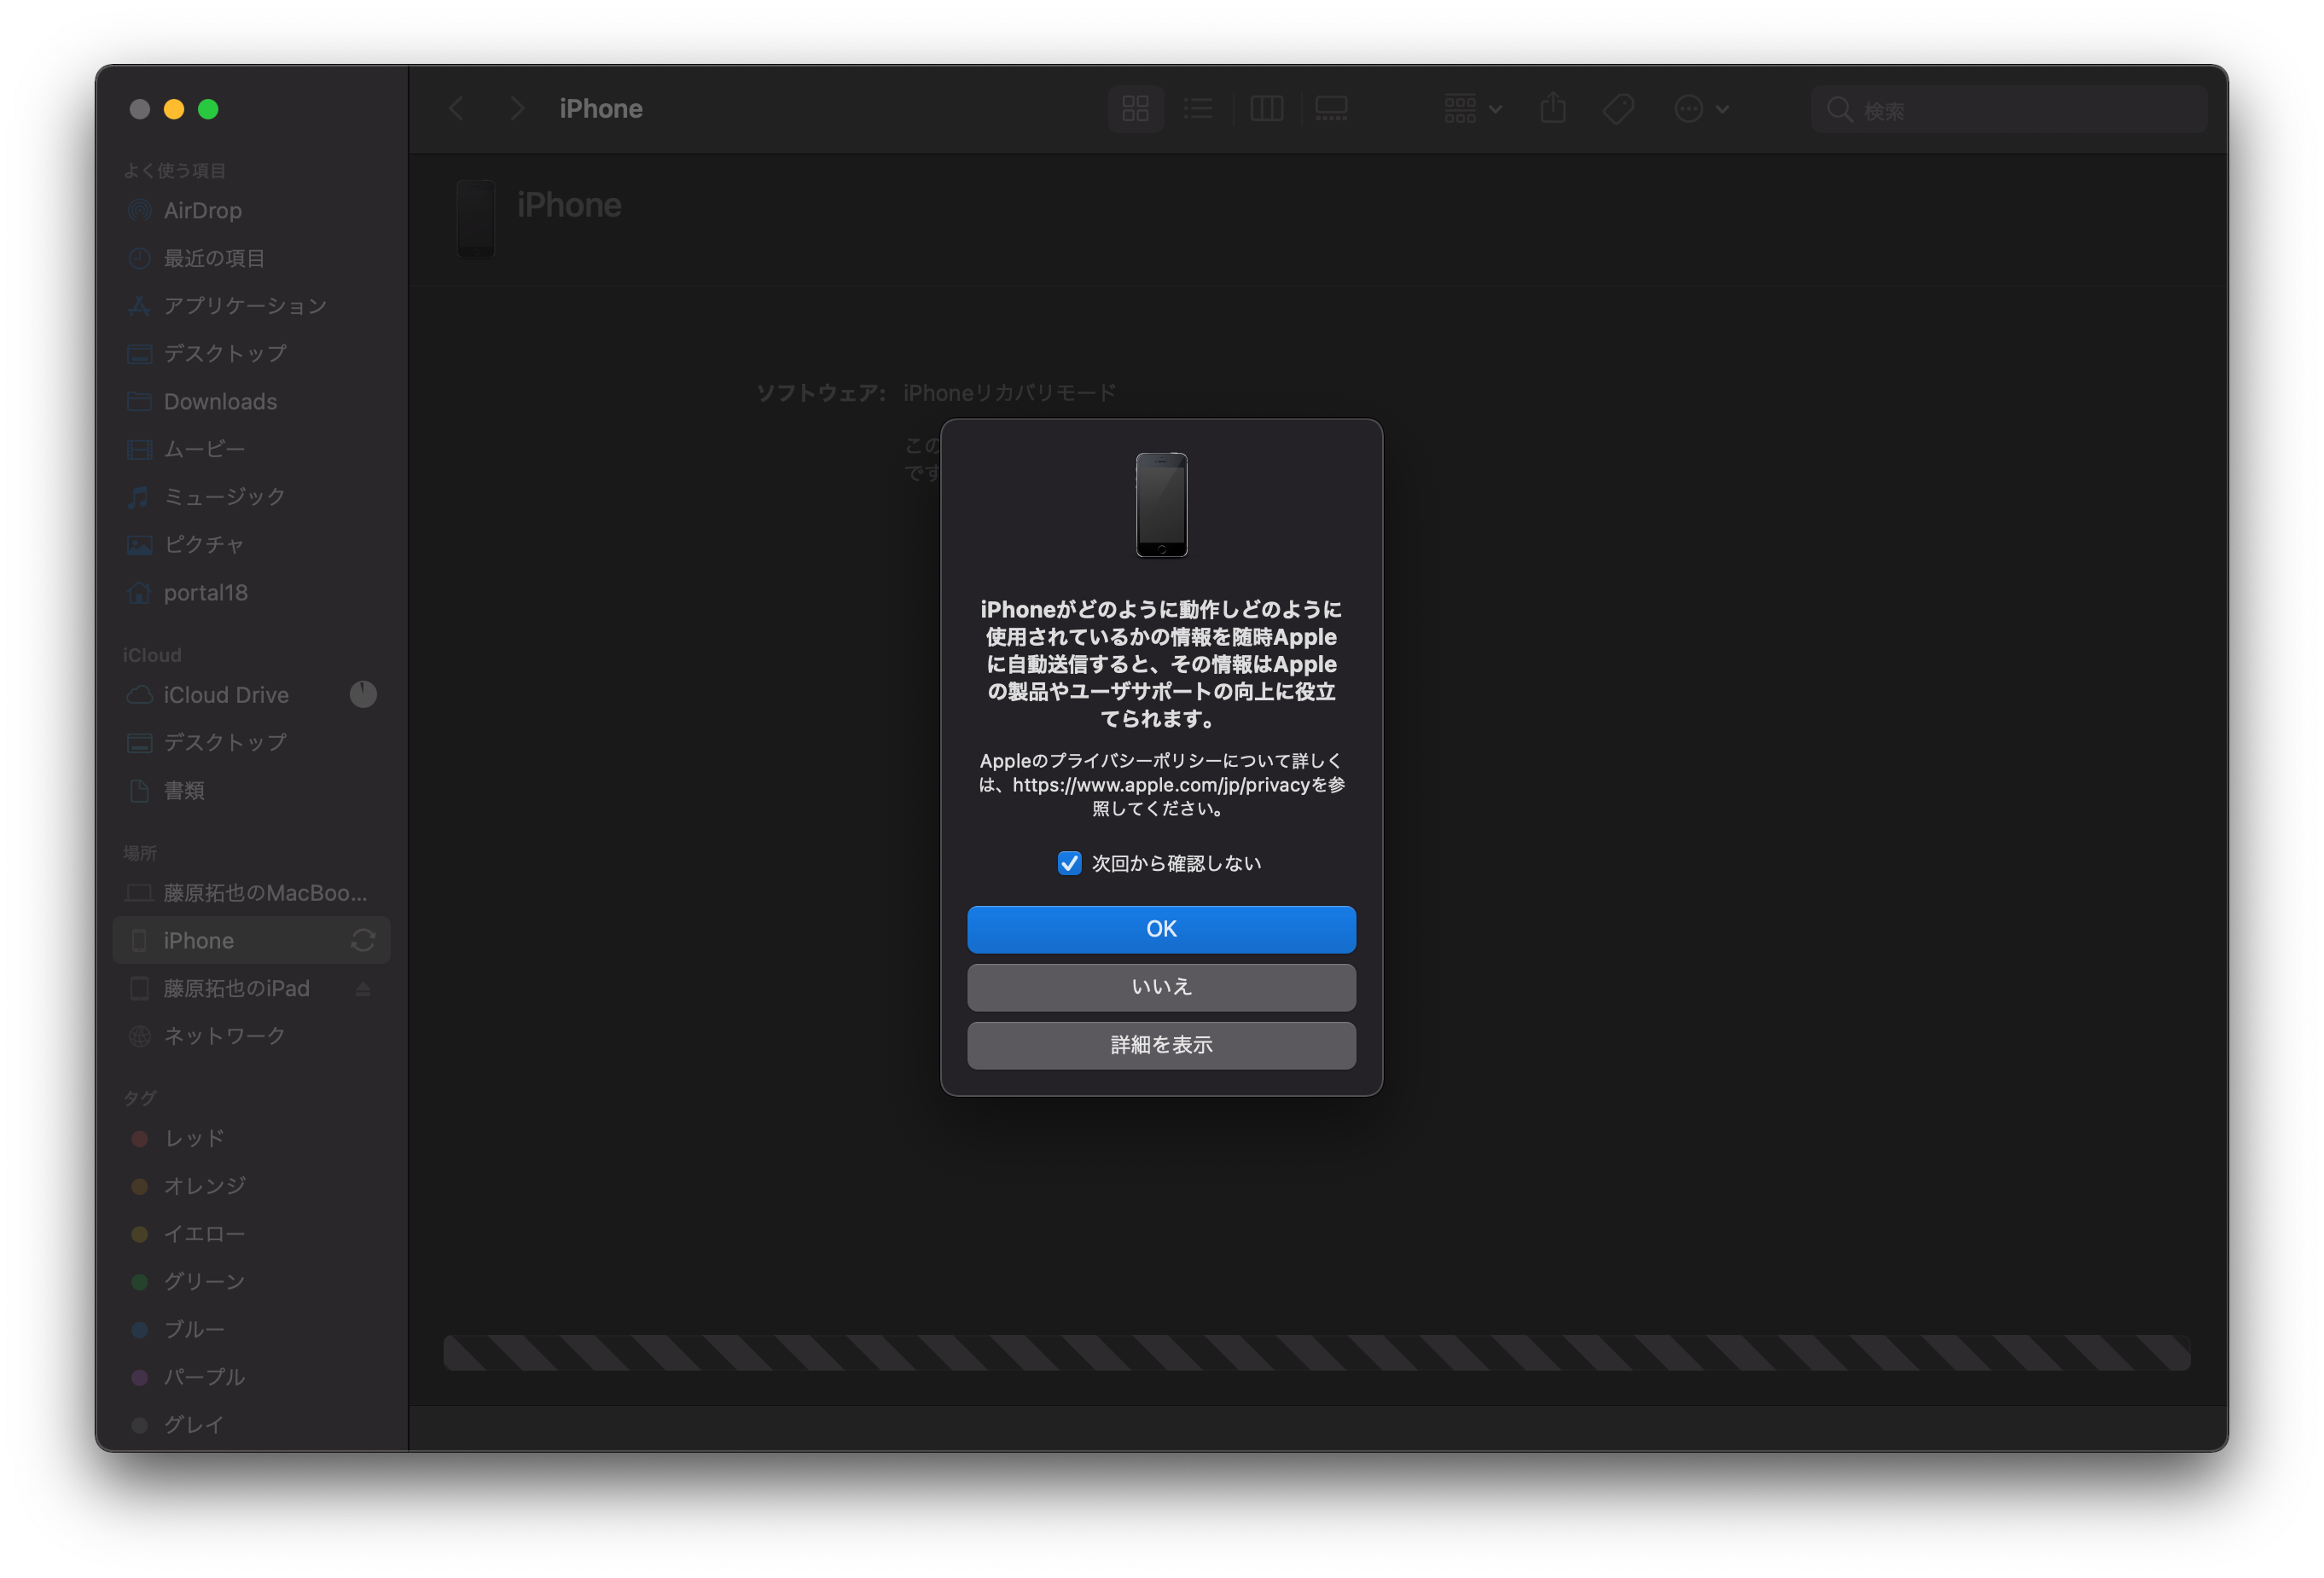Eject 藤原拓也のiPad from sidebar
2324x1578 pixels.
363,989
